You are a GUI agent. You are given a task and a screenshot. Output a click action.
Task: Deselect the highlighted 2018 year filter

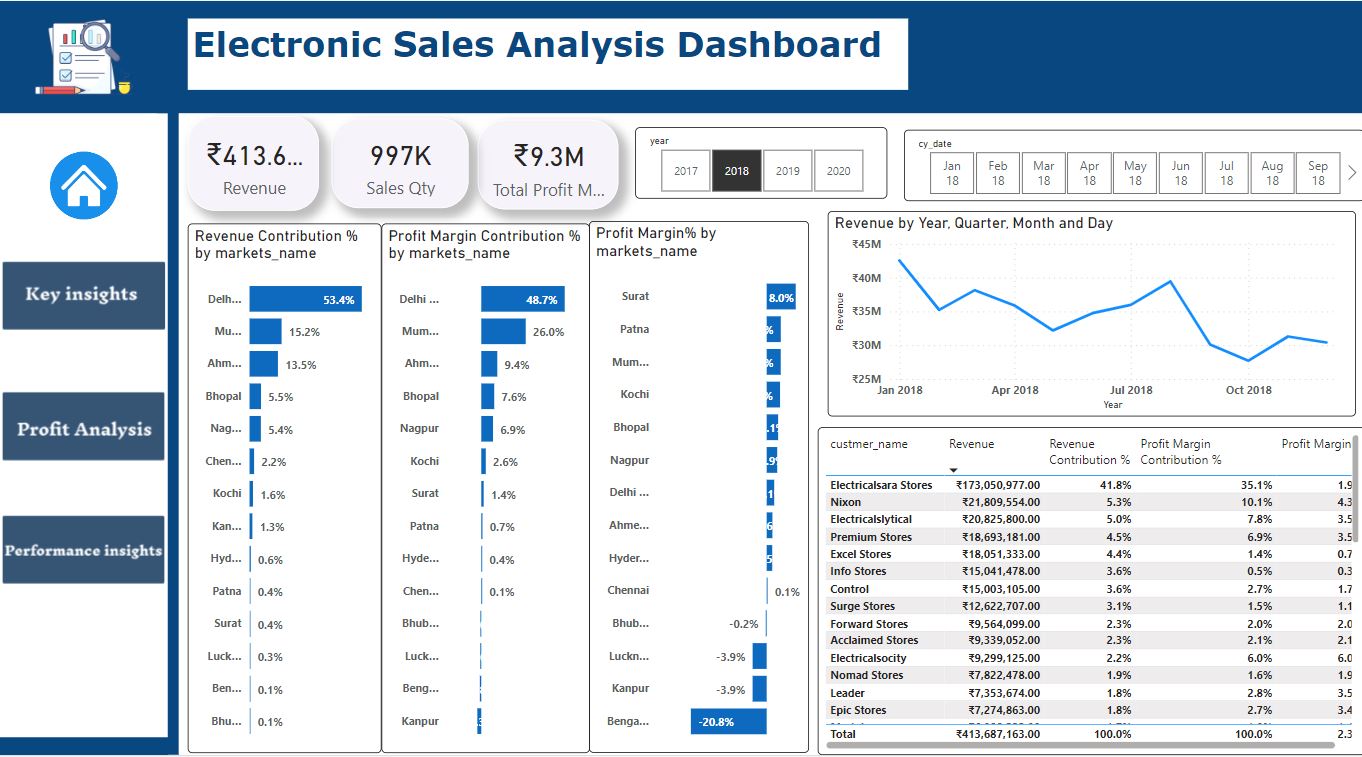pos(736,171)
